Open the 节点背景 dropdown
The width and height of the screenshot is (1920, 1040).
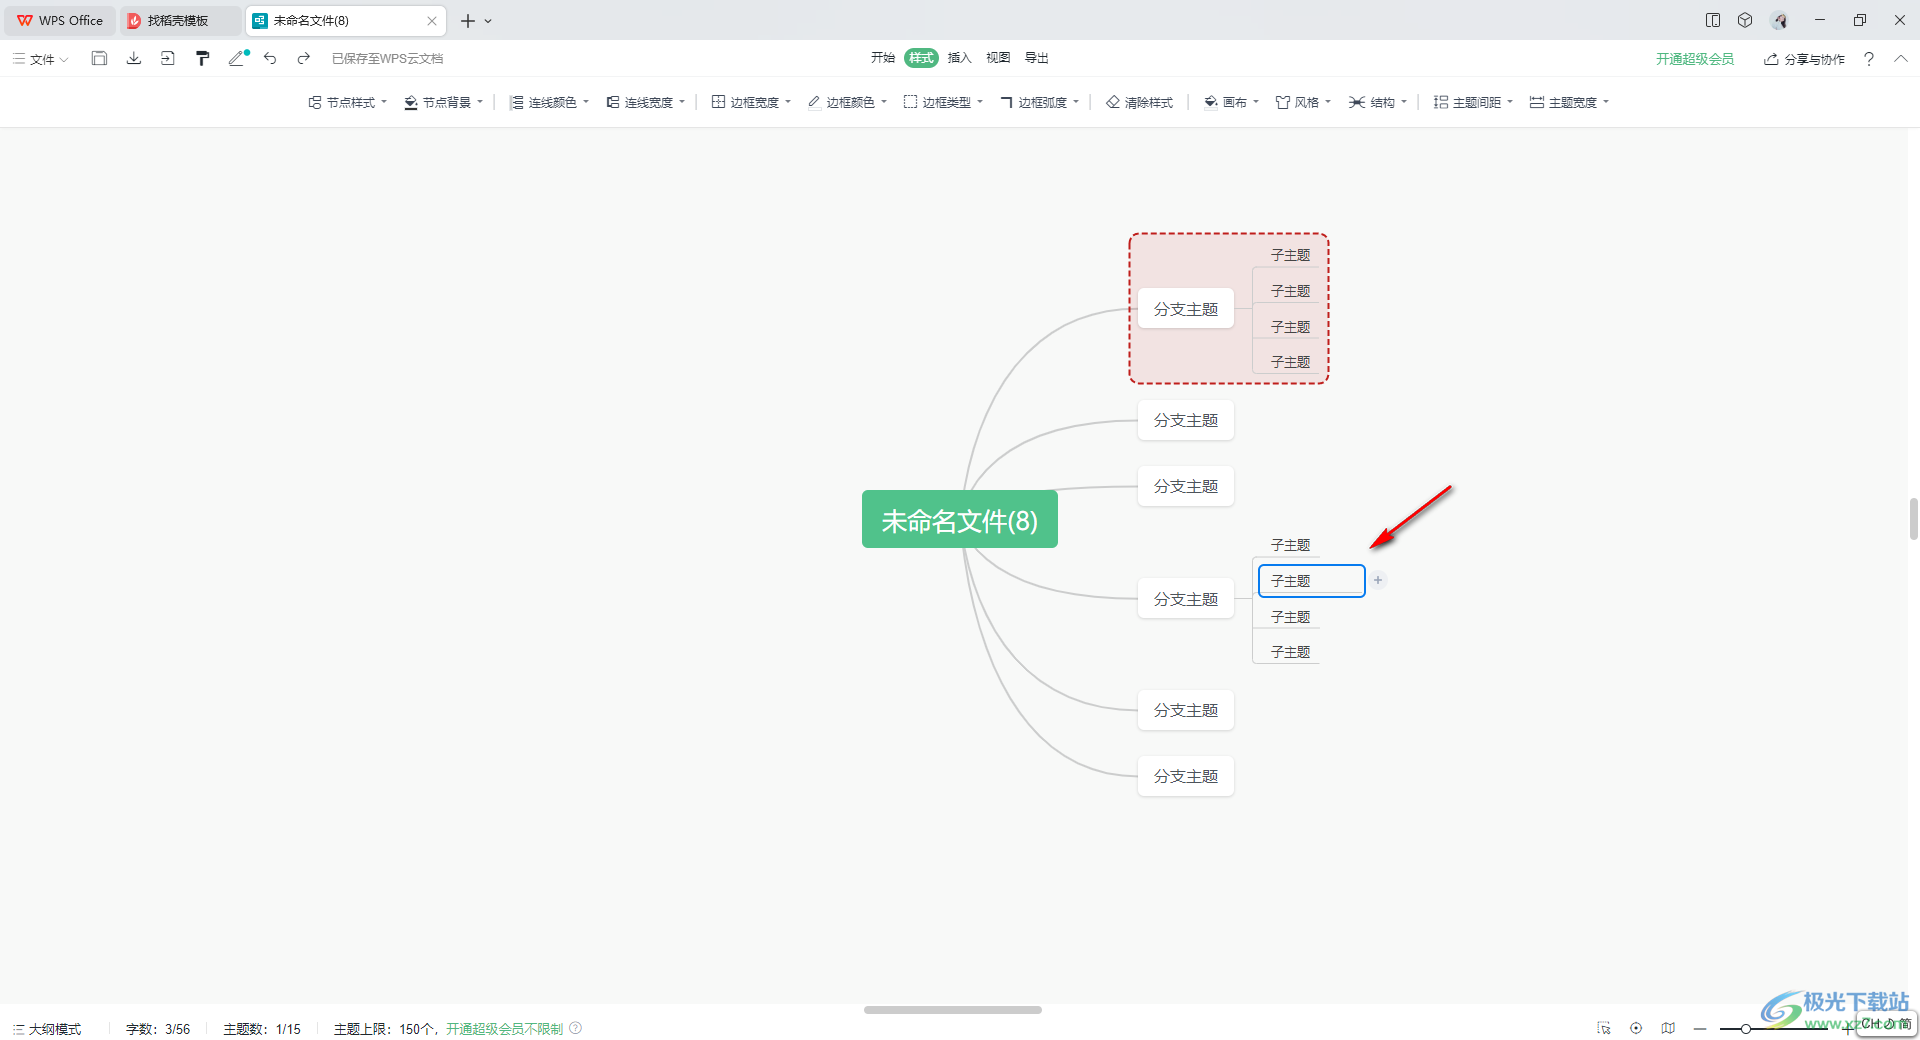tap(444, 102)
